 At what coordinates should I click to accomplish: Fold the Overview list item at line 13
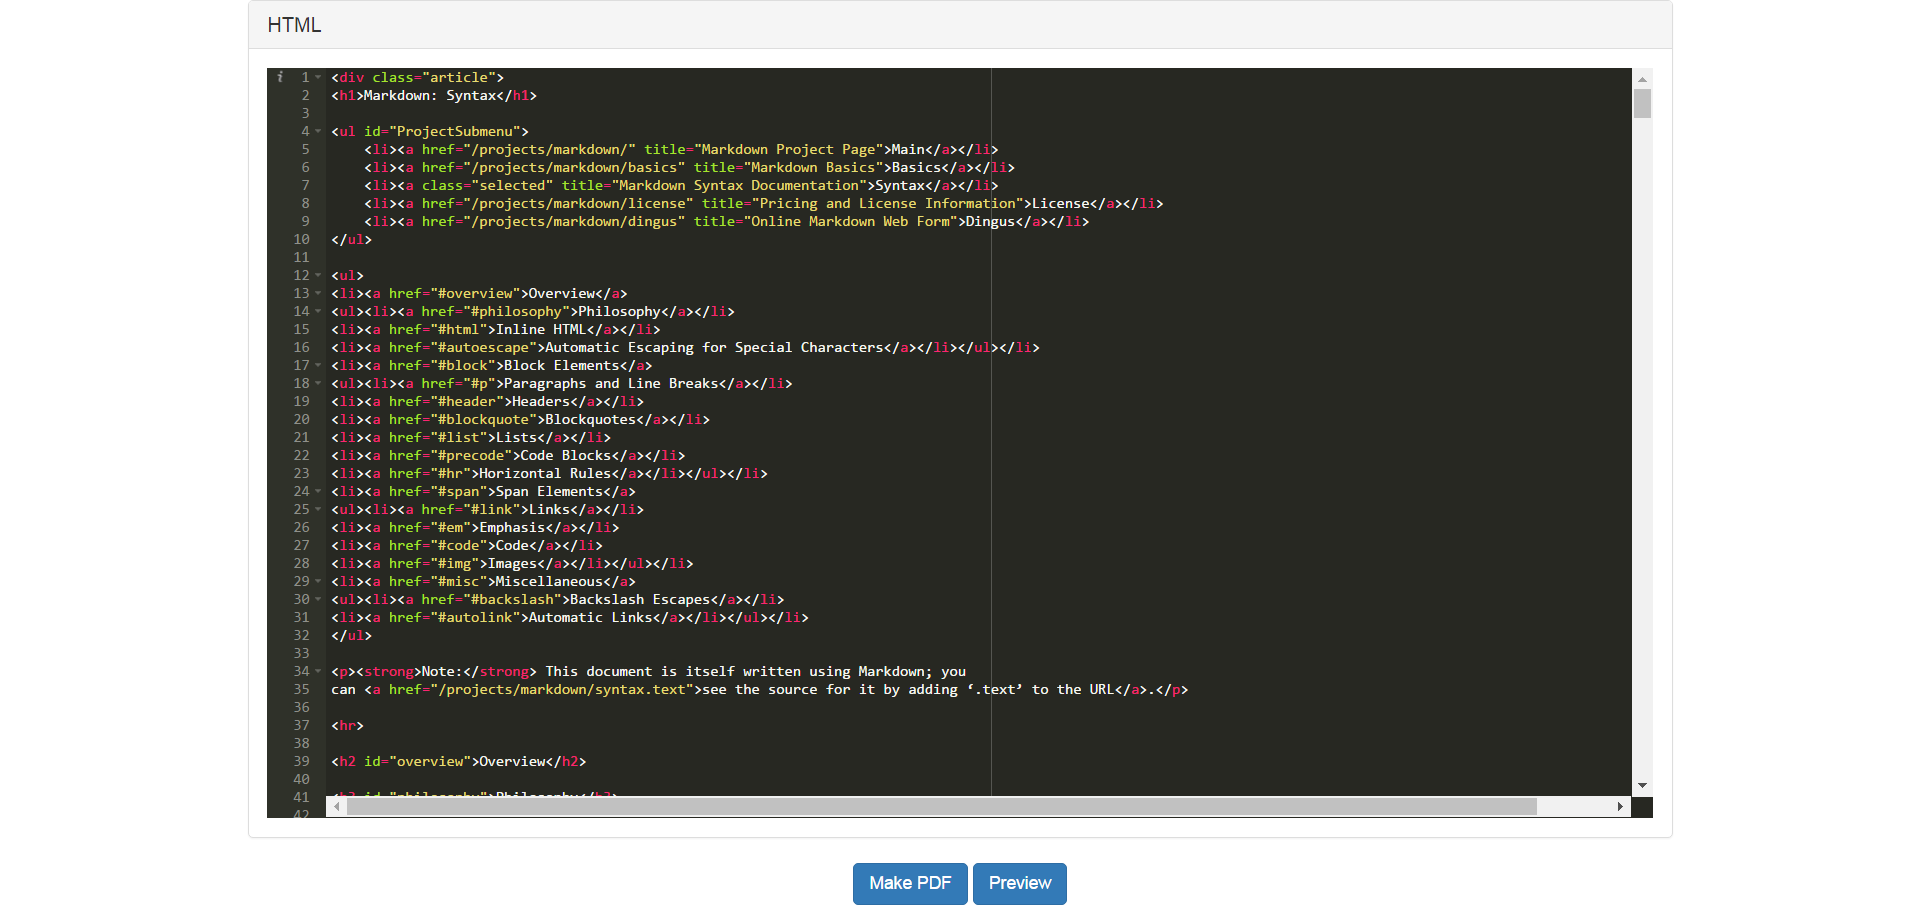[318, 293]
